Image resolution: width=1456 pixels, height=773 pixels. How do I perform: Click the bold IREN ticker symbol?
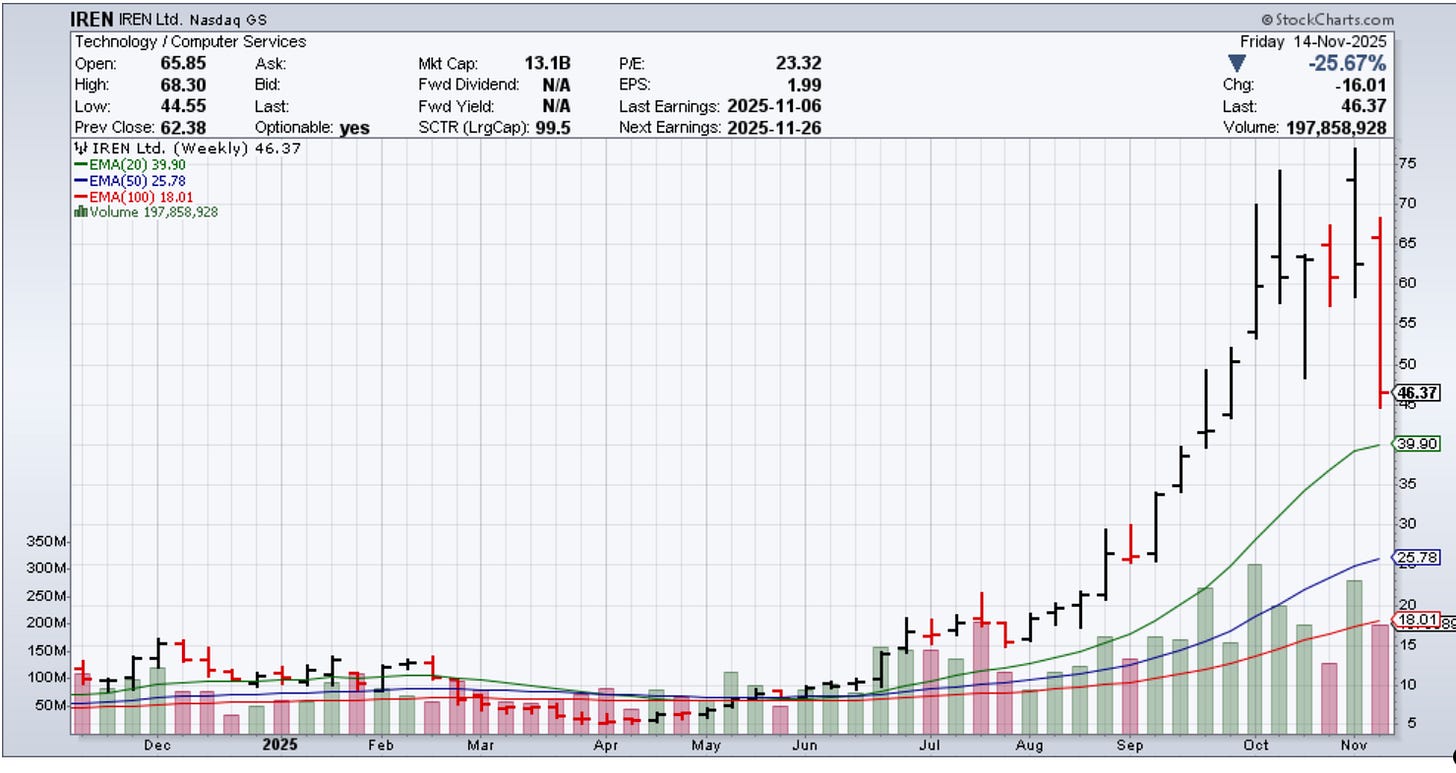[x=91, y=20]
